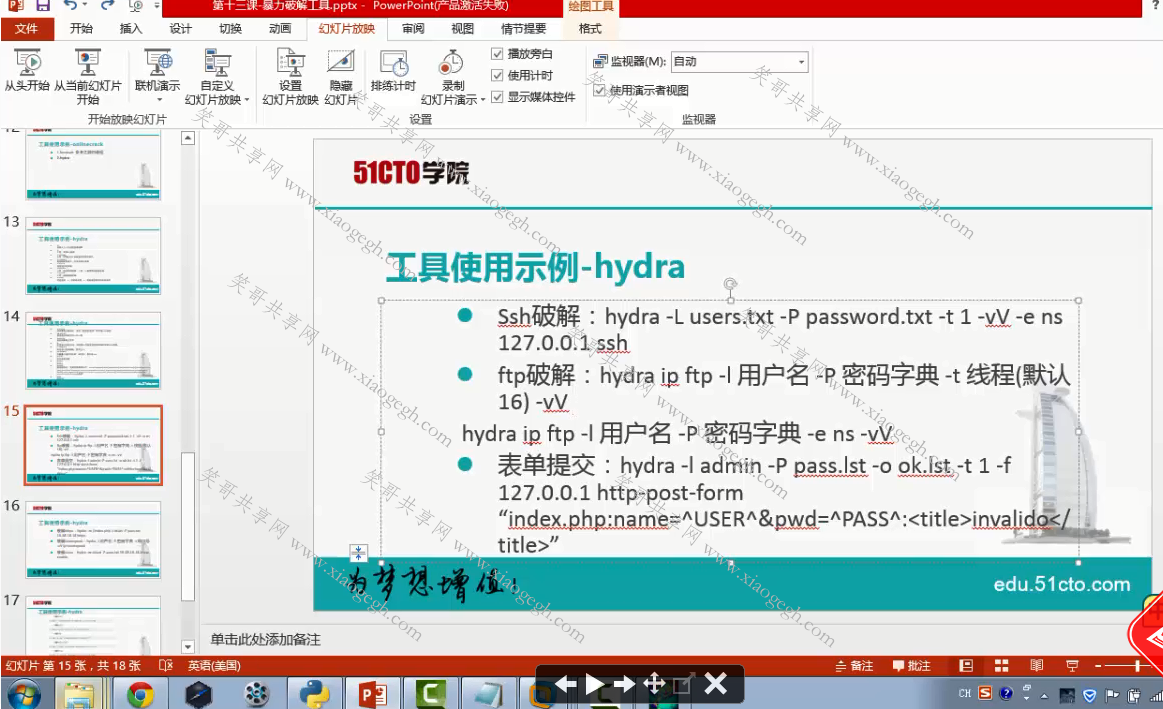Click zoom slider handle in status bar
1163x709 pixels.
pyautogui.click(x=1137, y=665)
